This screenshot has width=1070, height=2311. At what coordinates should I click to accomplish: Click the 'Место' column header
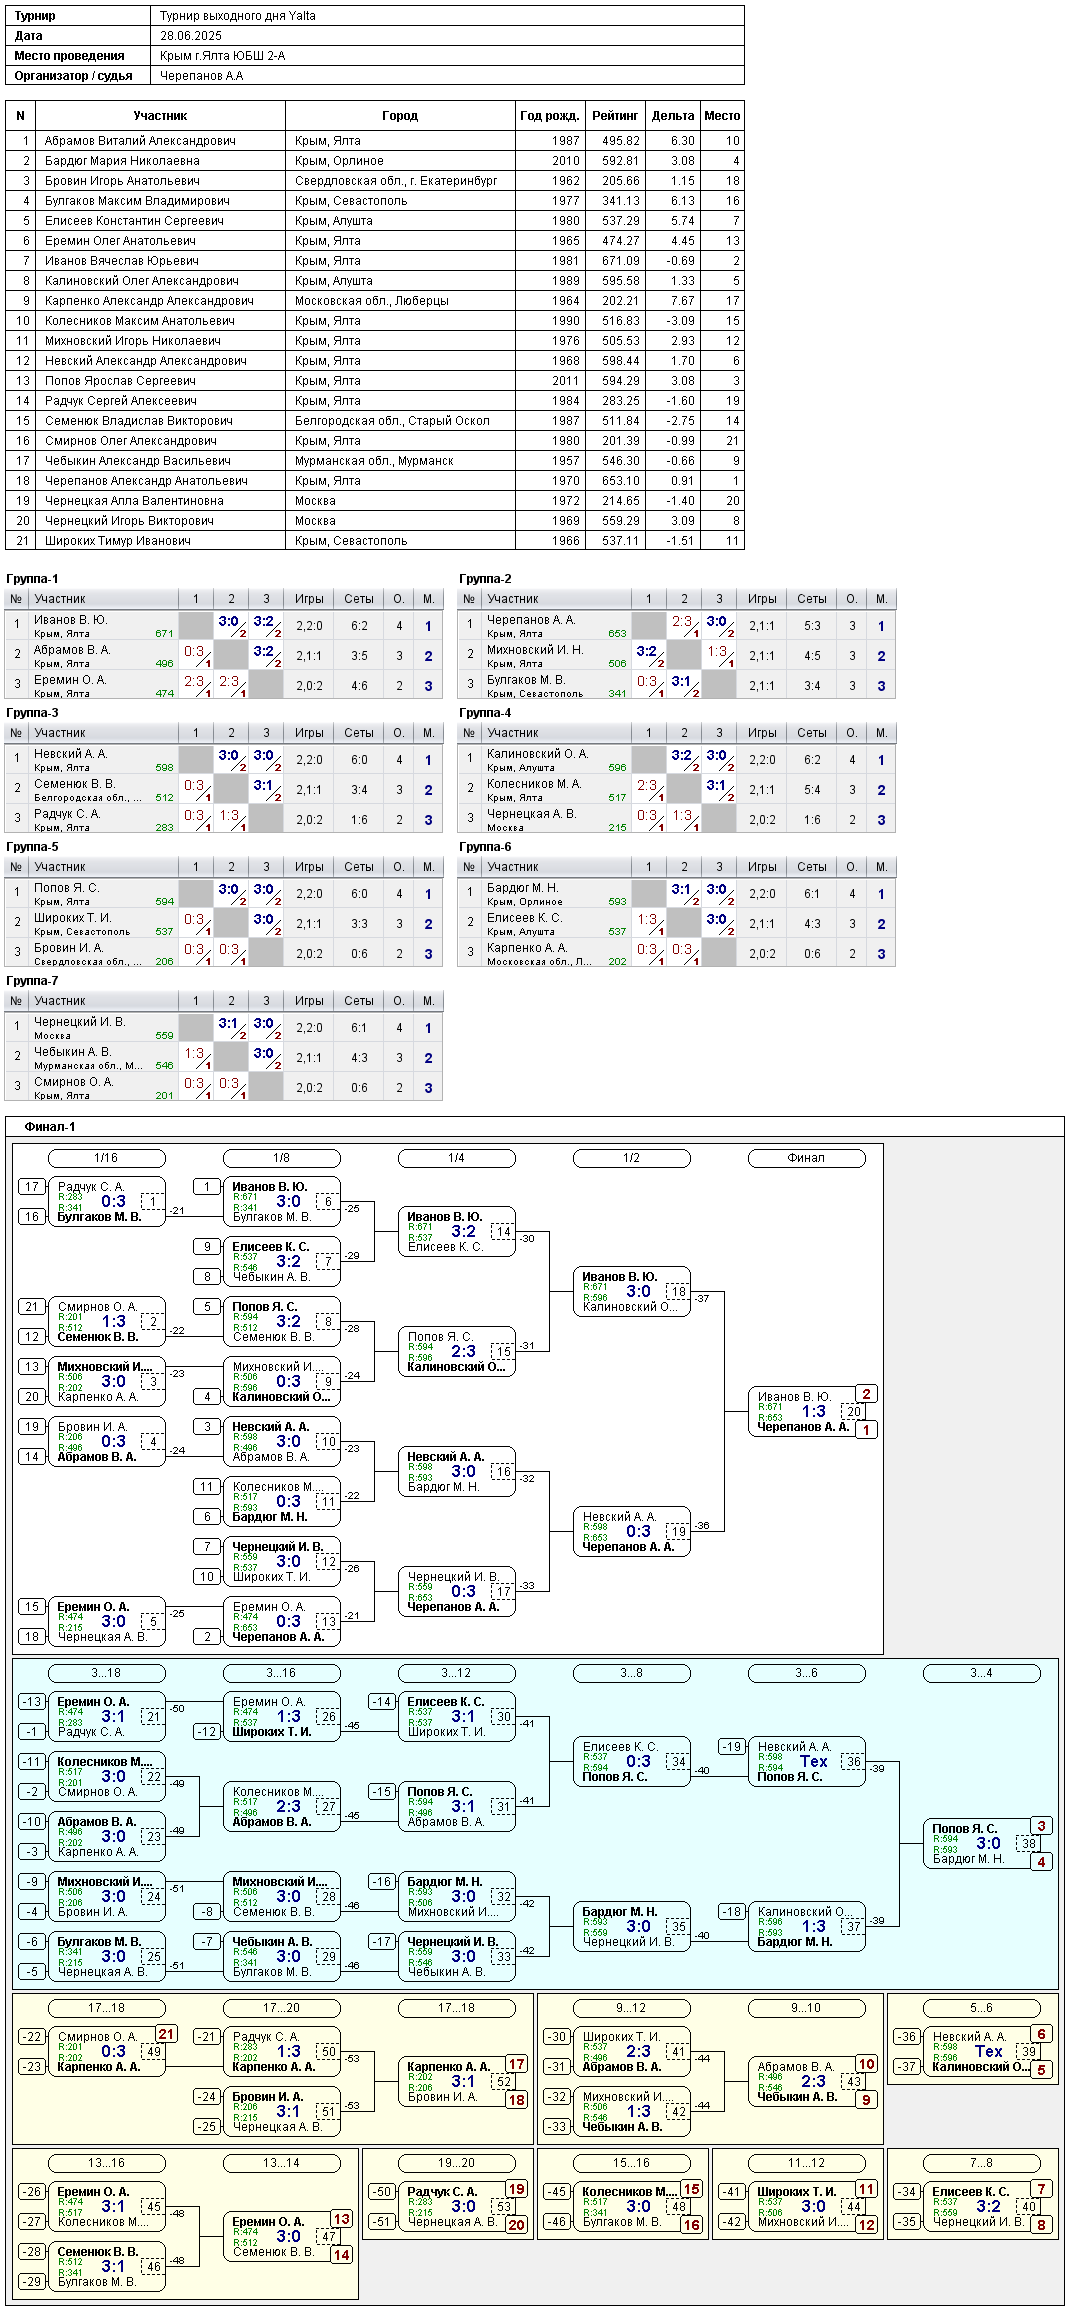point(722,116)
